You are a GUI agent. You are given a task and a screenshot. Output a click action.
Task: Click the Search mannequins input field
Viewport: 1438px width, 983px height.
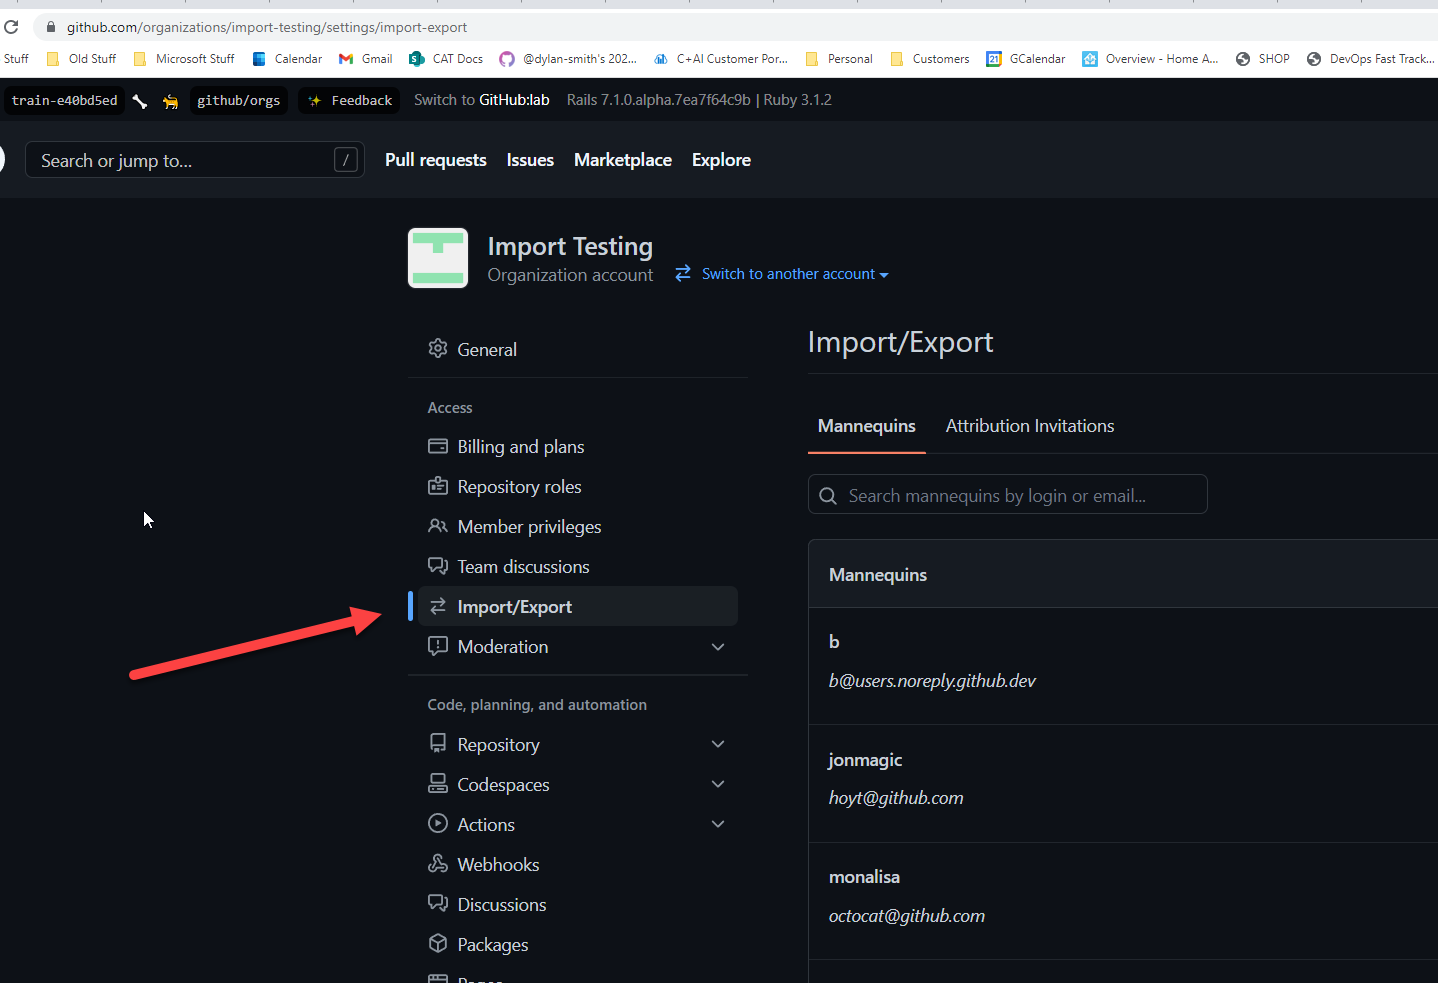point(1008,494)
